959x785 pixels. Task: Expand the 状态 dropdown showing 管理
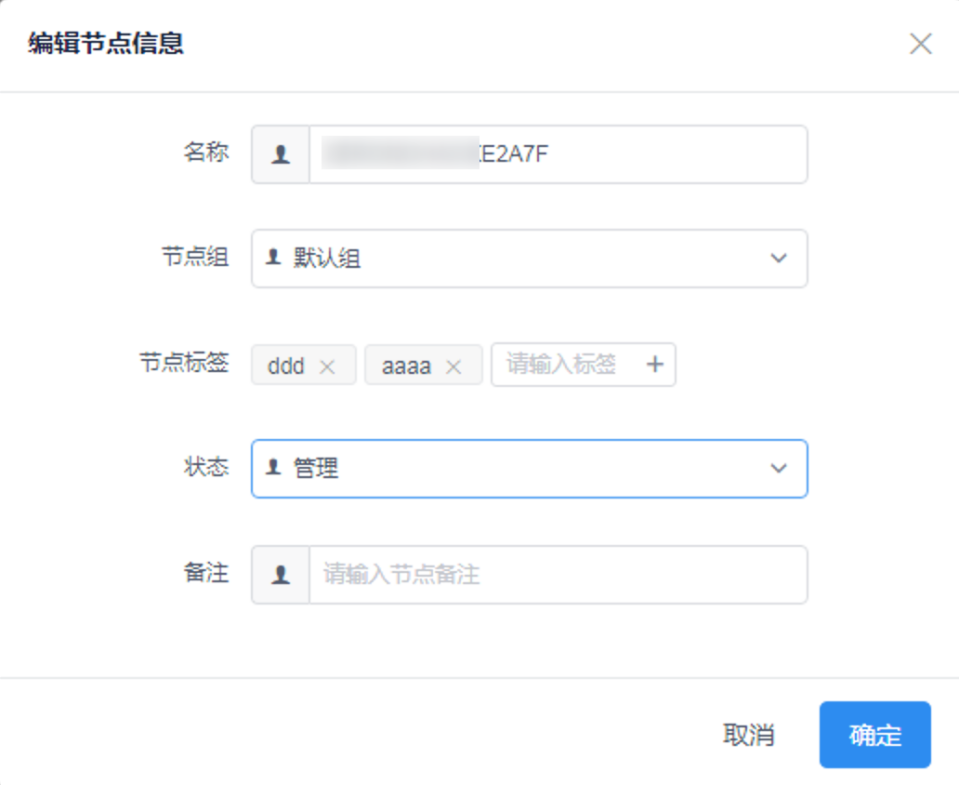530,469
